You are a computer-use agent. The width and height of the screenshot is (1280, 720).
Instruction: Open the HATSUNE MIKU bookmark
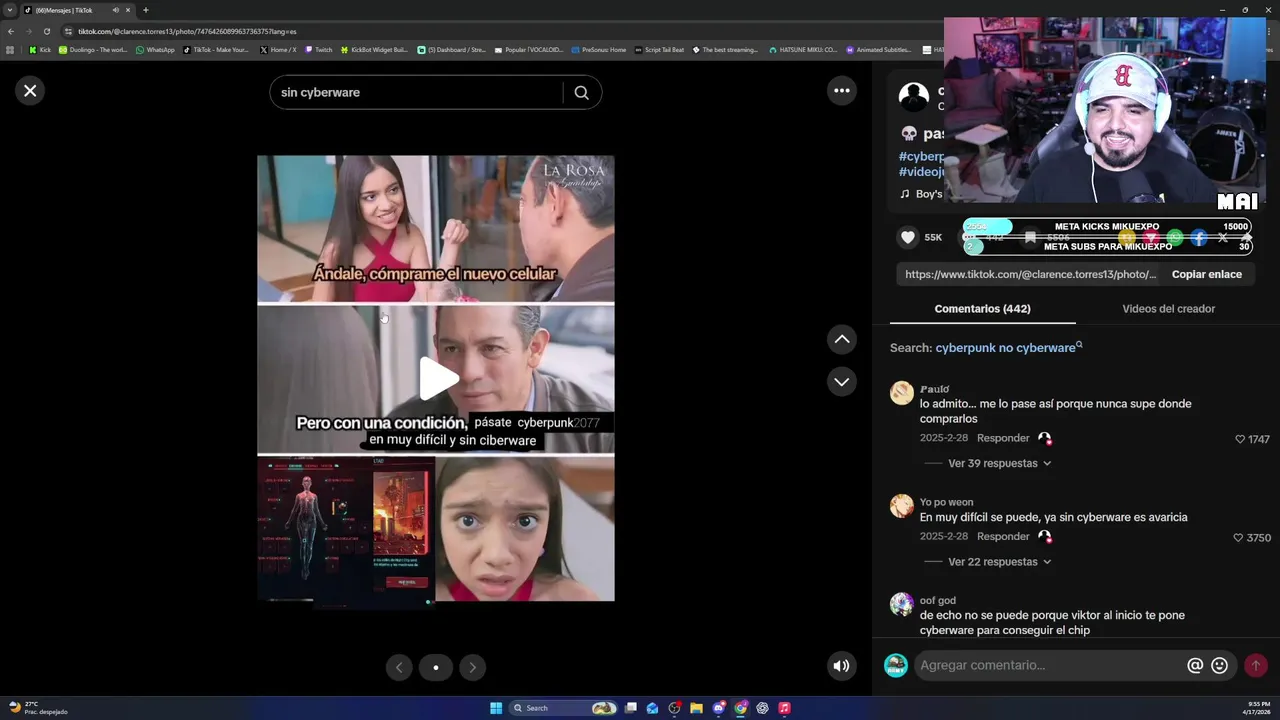[x=803, y=50]
